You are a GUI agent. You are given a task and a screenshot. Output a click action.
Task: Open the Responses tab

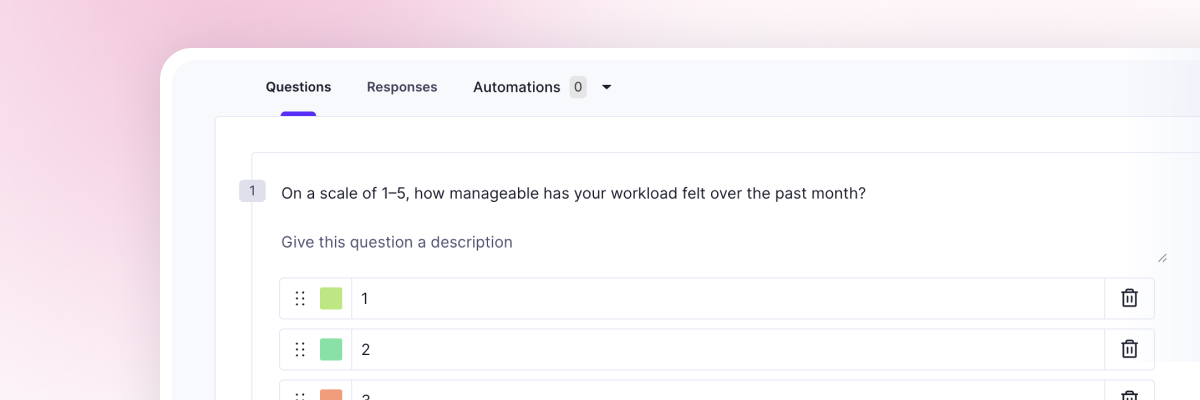click(402, 87)
